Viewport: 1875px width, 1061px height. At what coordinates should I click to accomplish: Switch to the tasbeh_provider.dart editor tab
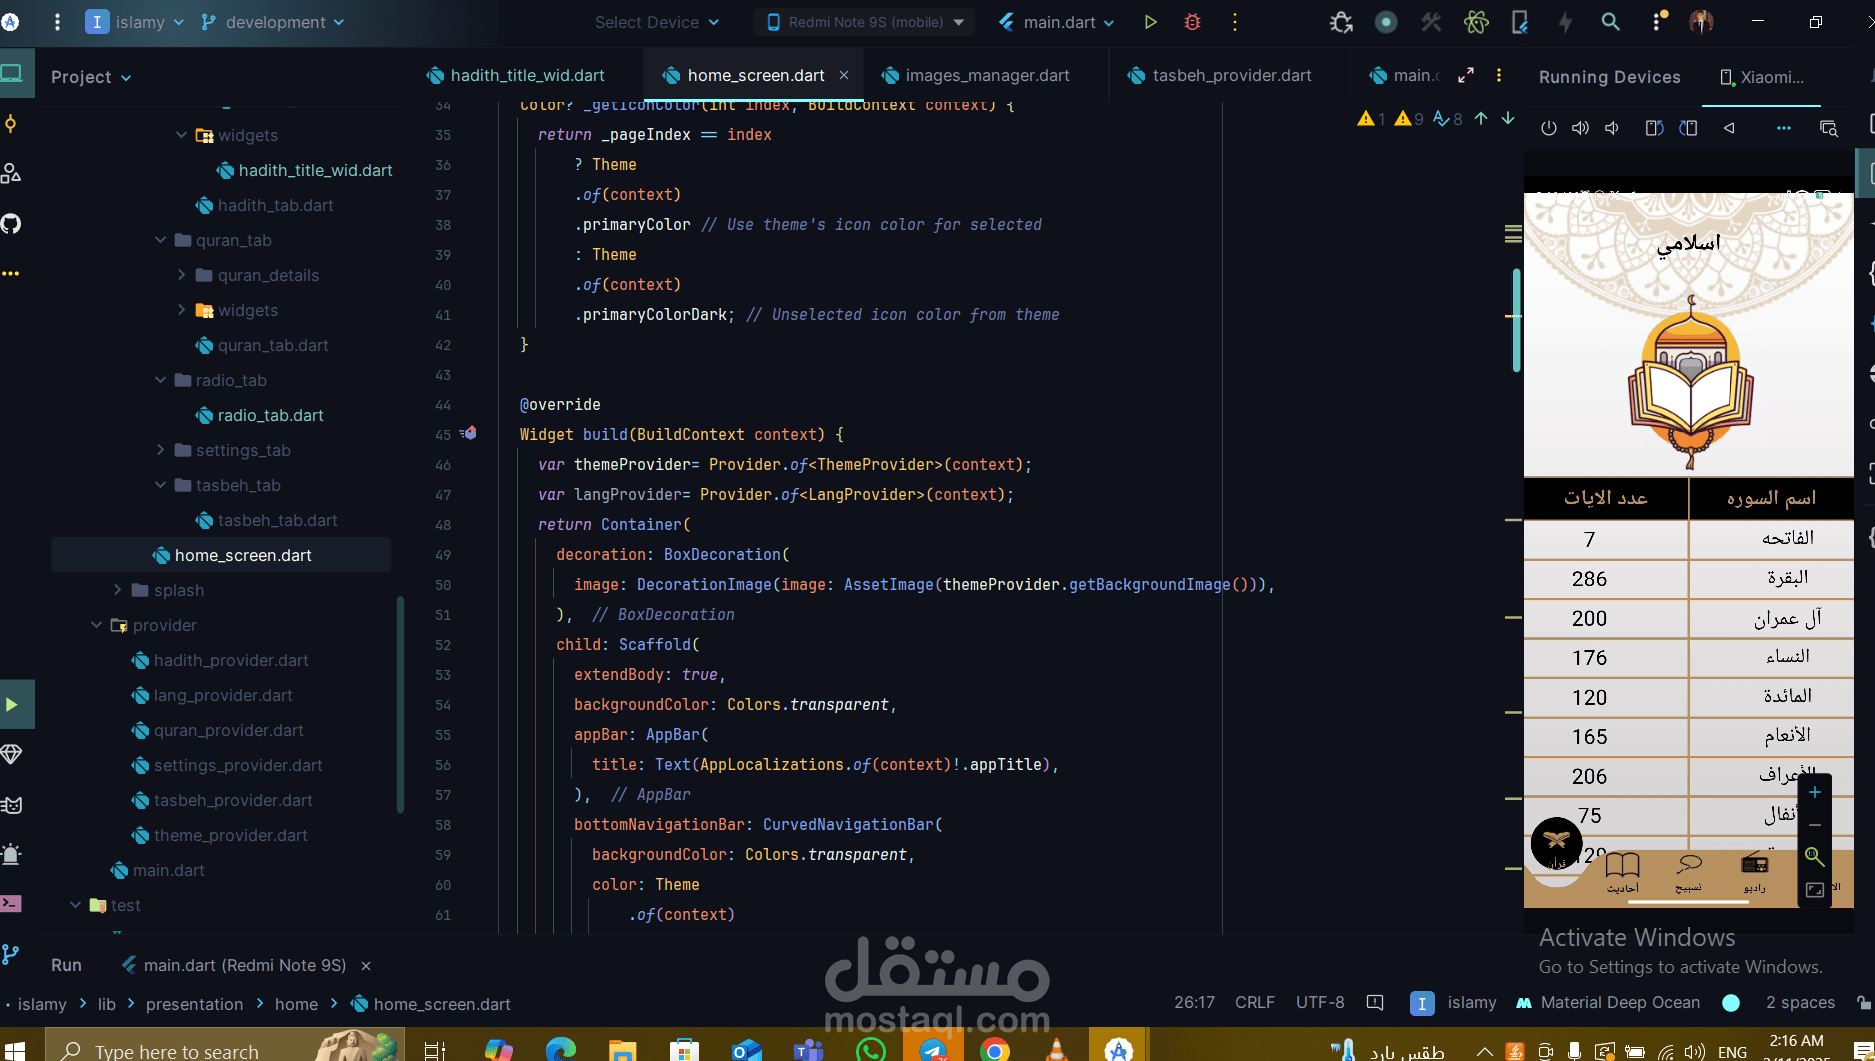pyautogui.click(x=1220, y=75)
